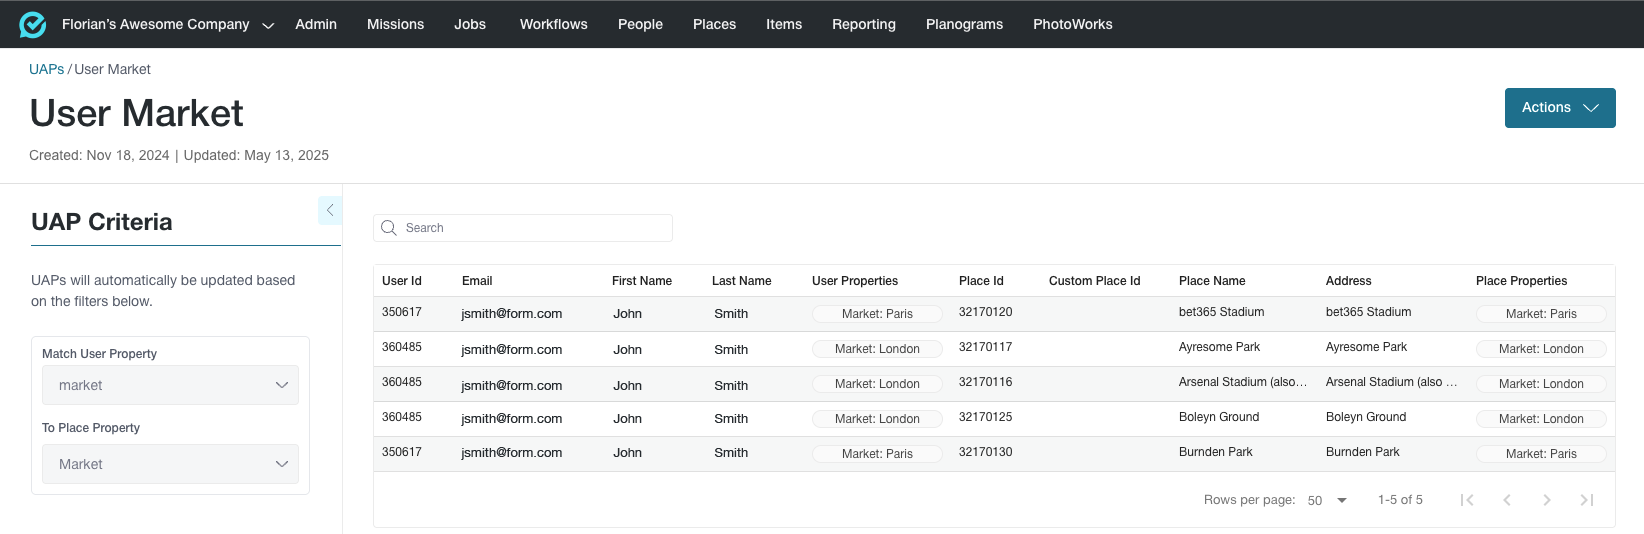Image resolution: width=1644 pixels, height=534 pixels.
Task: Open the Actions dropdown button
Action: [1560, 108]
